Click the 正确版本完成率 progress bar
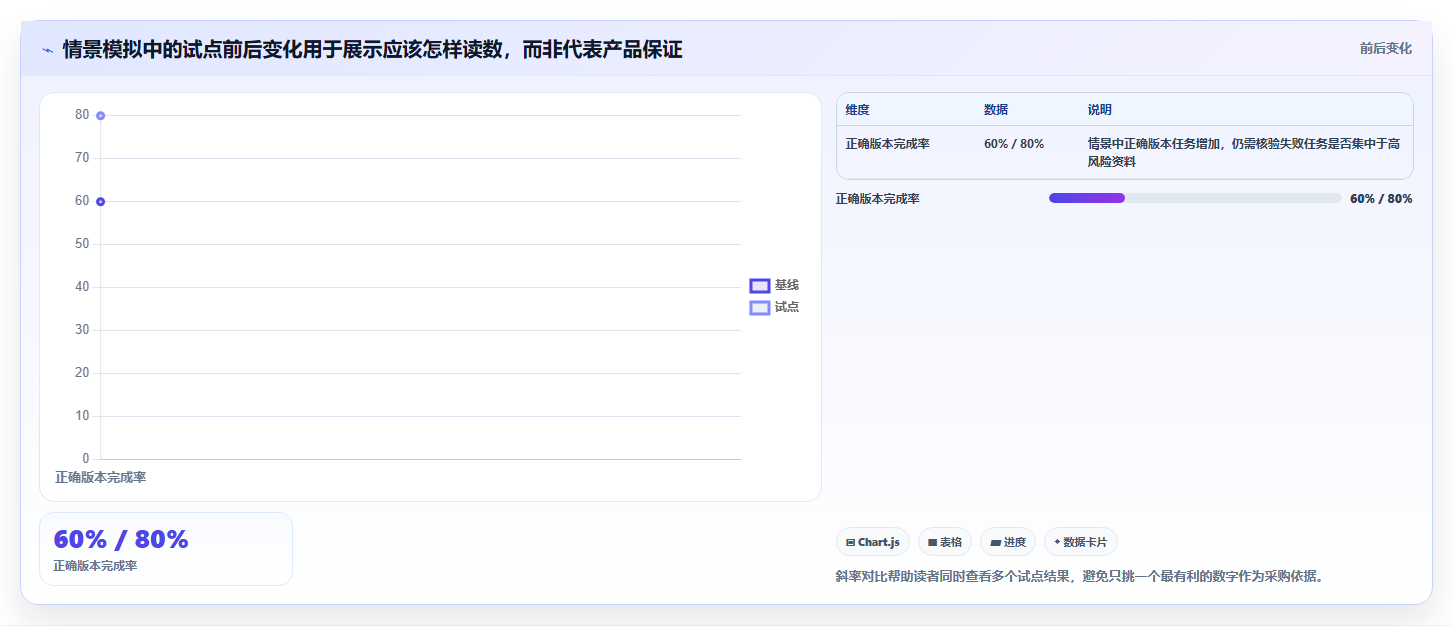The width and height of the screenshot is (1453, 626). click(1195, 198)
